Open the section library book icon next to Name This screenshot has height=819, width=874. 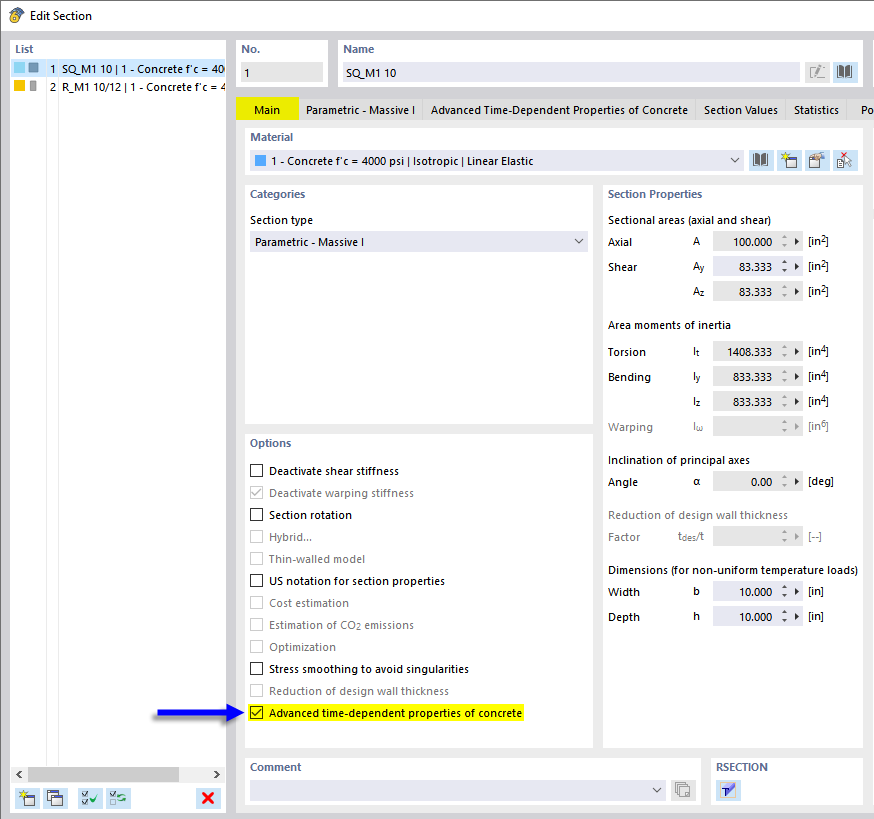(845, 72)
